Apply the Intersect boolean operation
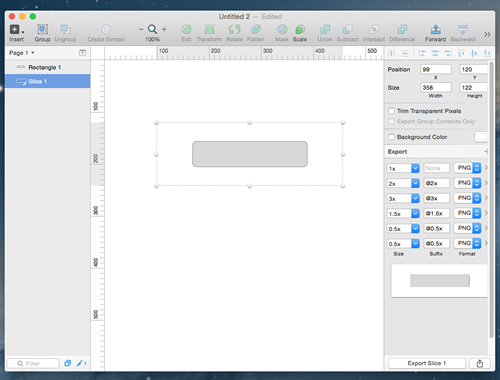The width and height of the screenshot is (500, 380). tap(374, 29)
